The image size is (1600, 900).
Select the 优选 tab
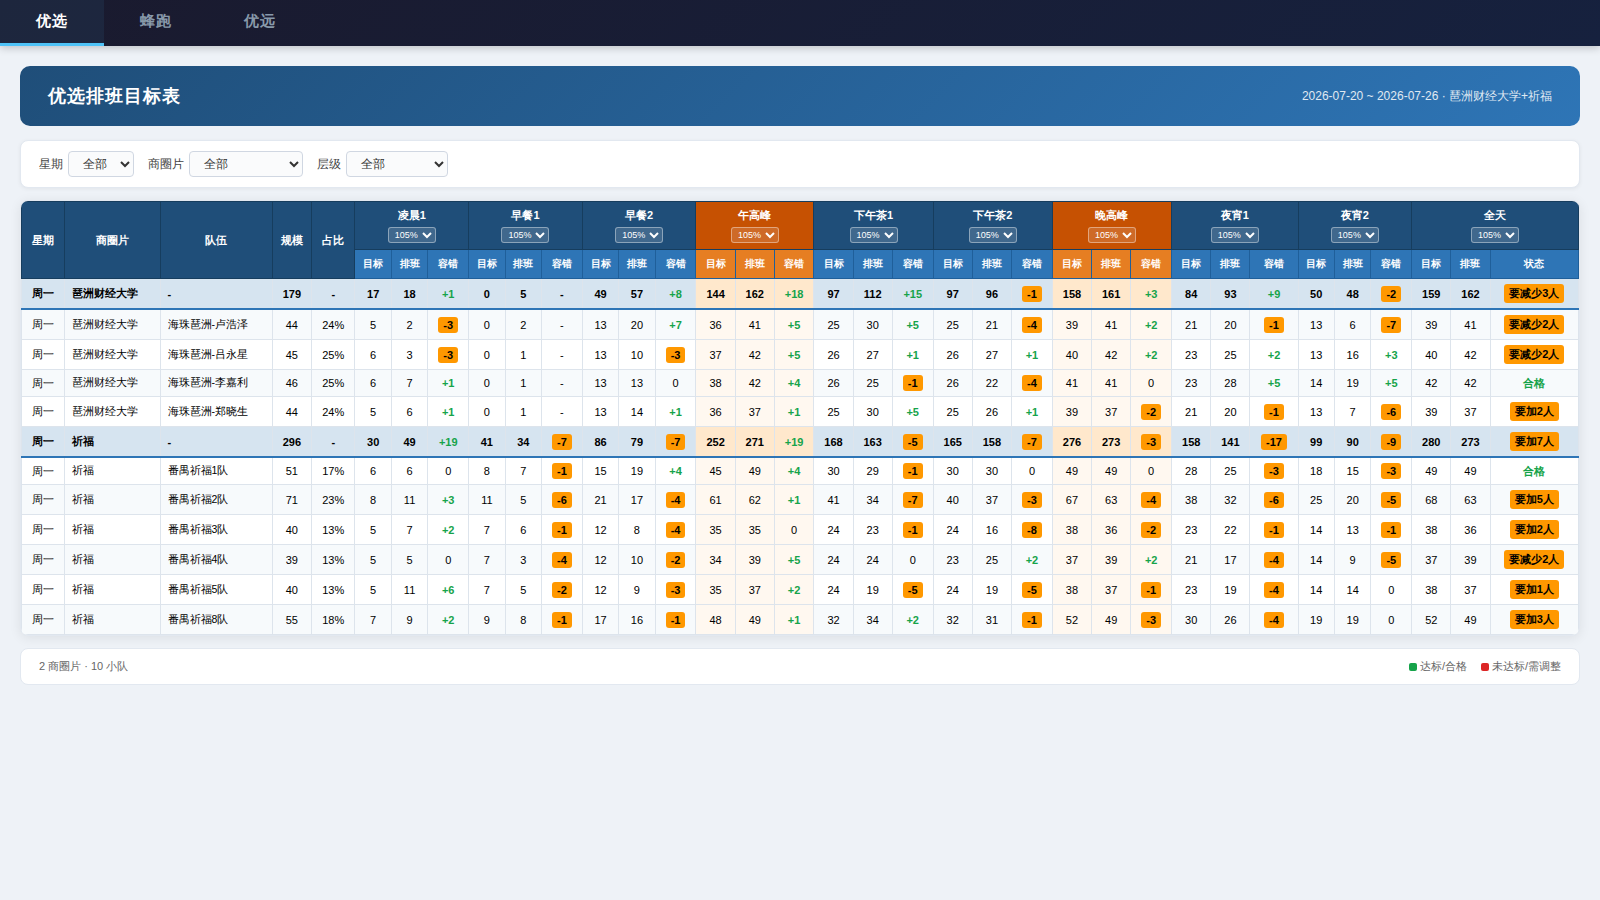[x=51, y=21]
